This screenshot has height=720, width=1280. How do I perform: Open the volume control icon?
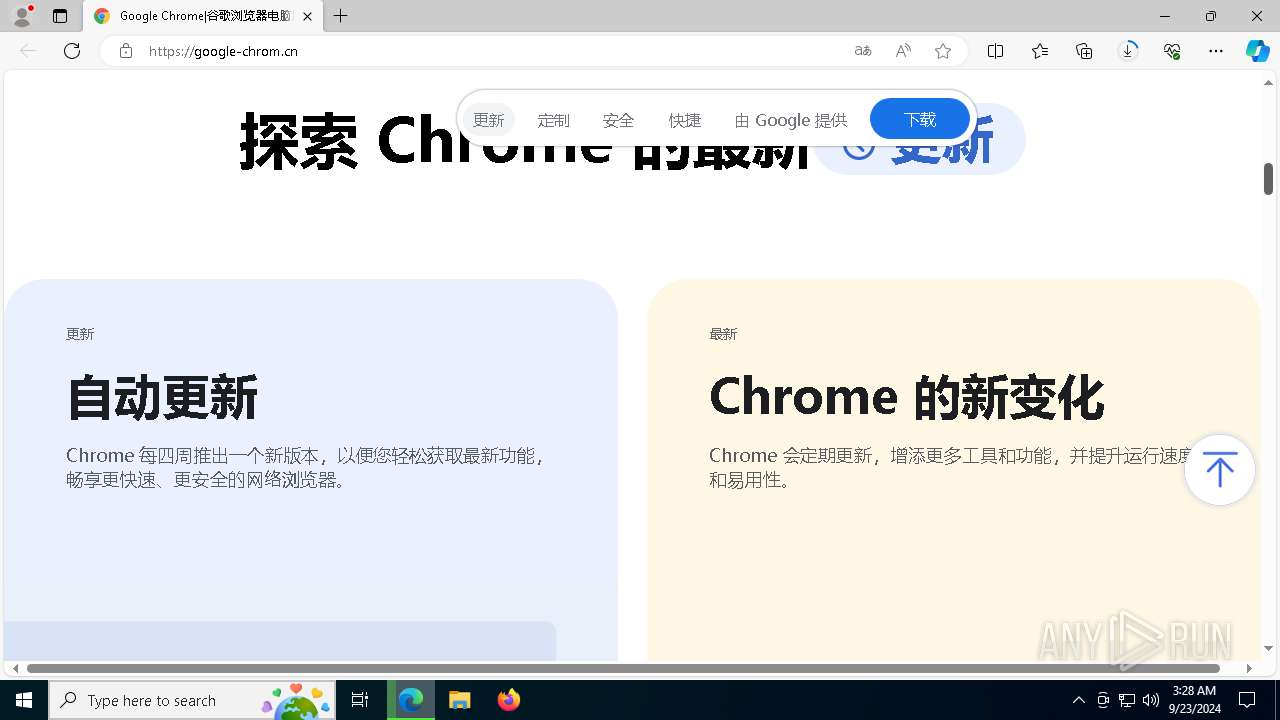[1150, 700]
